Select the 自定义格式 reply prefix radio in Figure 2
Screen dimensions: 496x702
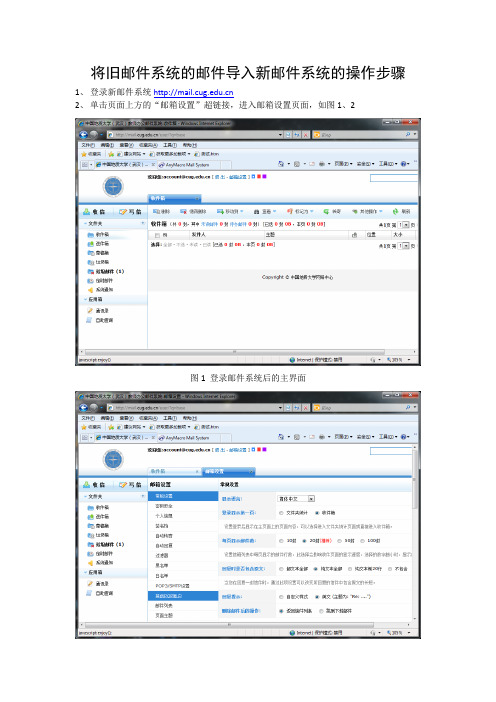[x=281, y=597]
